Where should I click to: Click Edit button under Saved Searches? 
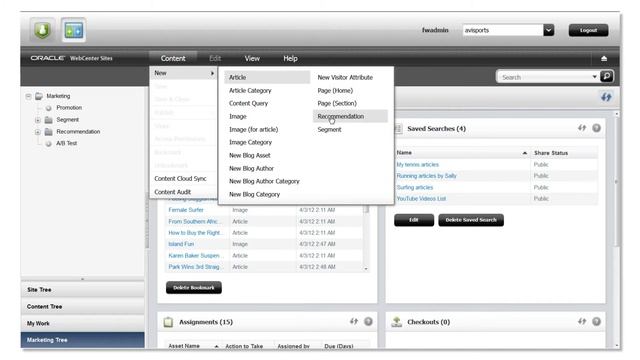[x=414, y=220]
